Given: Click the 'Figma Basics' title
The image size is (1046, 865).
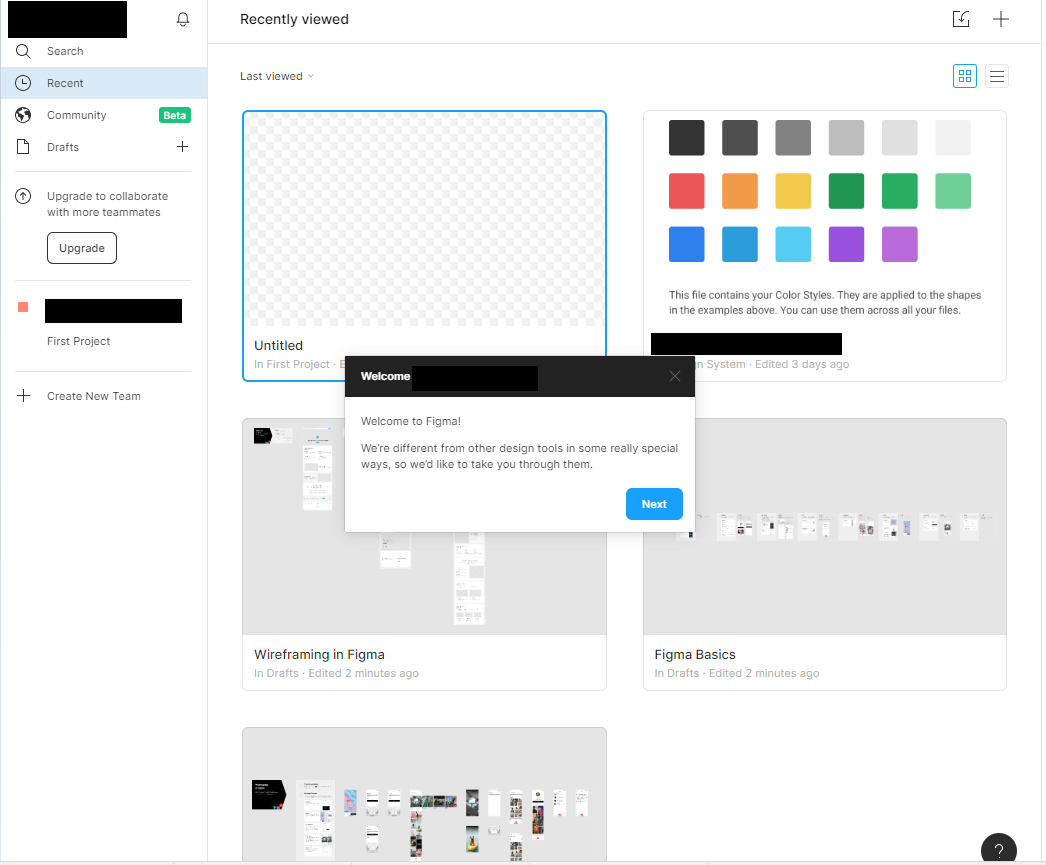Looking at the screenshot, I should click(x=695, y=654).
